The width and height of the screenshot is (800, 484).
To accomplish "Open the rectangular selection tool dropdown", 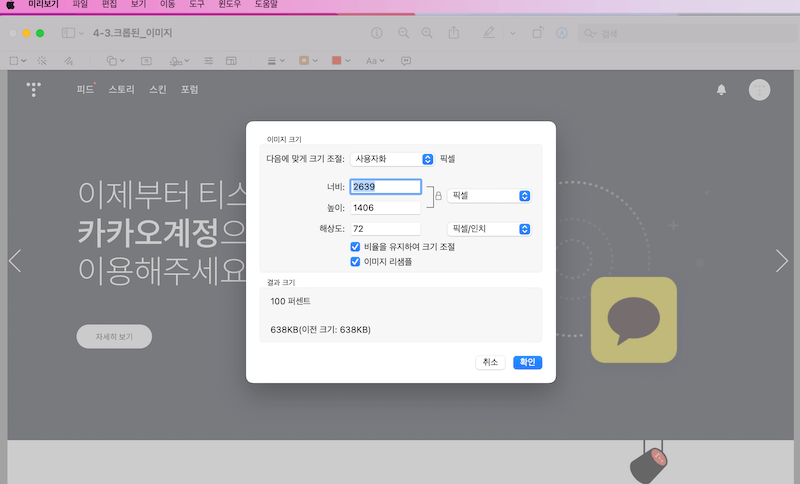I will pyautogui.click(x=18, y=61).
